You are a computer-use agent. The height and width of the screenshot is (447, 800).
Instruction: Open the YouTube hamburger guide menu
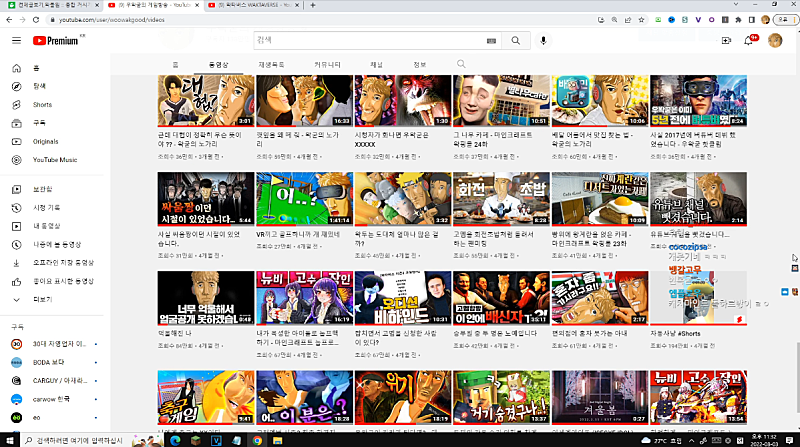16,40
